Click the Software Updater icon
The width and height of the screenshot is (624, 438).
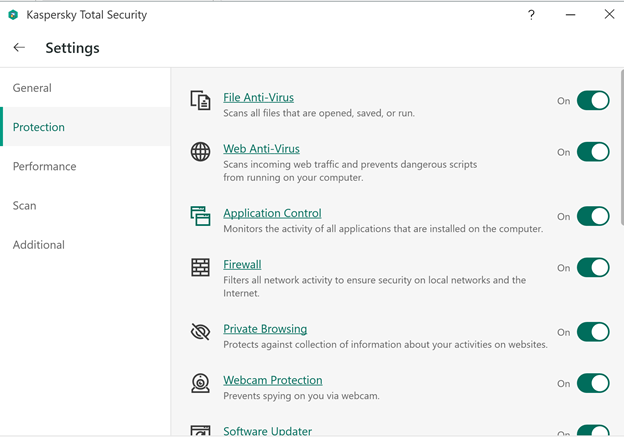click(200, 431)
